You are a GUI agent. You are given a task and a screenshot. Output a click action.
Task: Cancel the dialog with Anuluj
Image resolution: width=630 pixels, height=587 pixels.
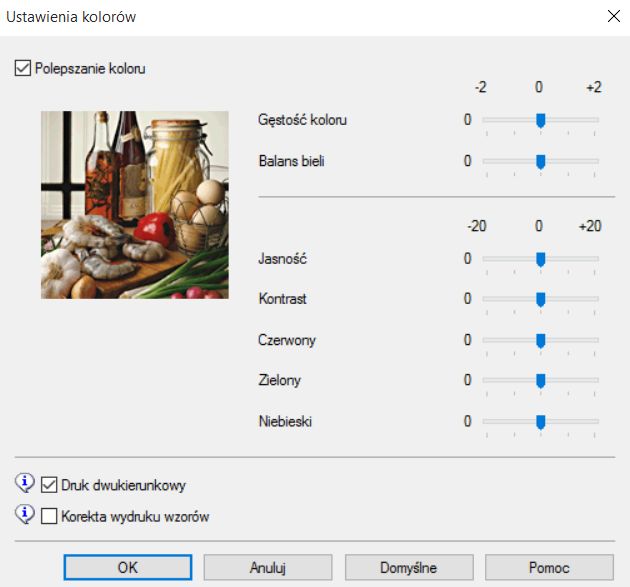click(268, 567)
